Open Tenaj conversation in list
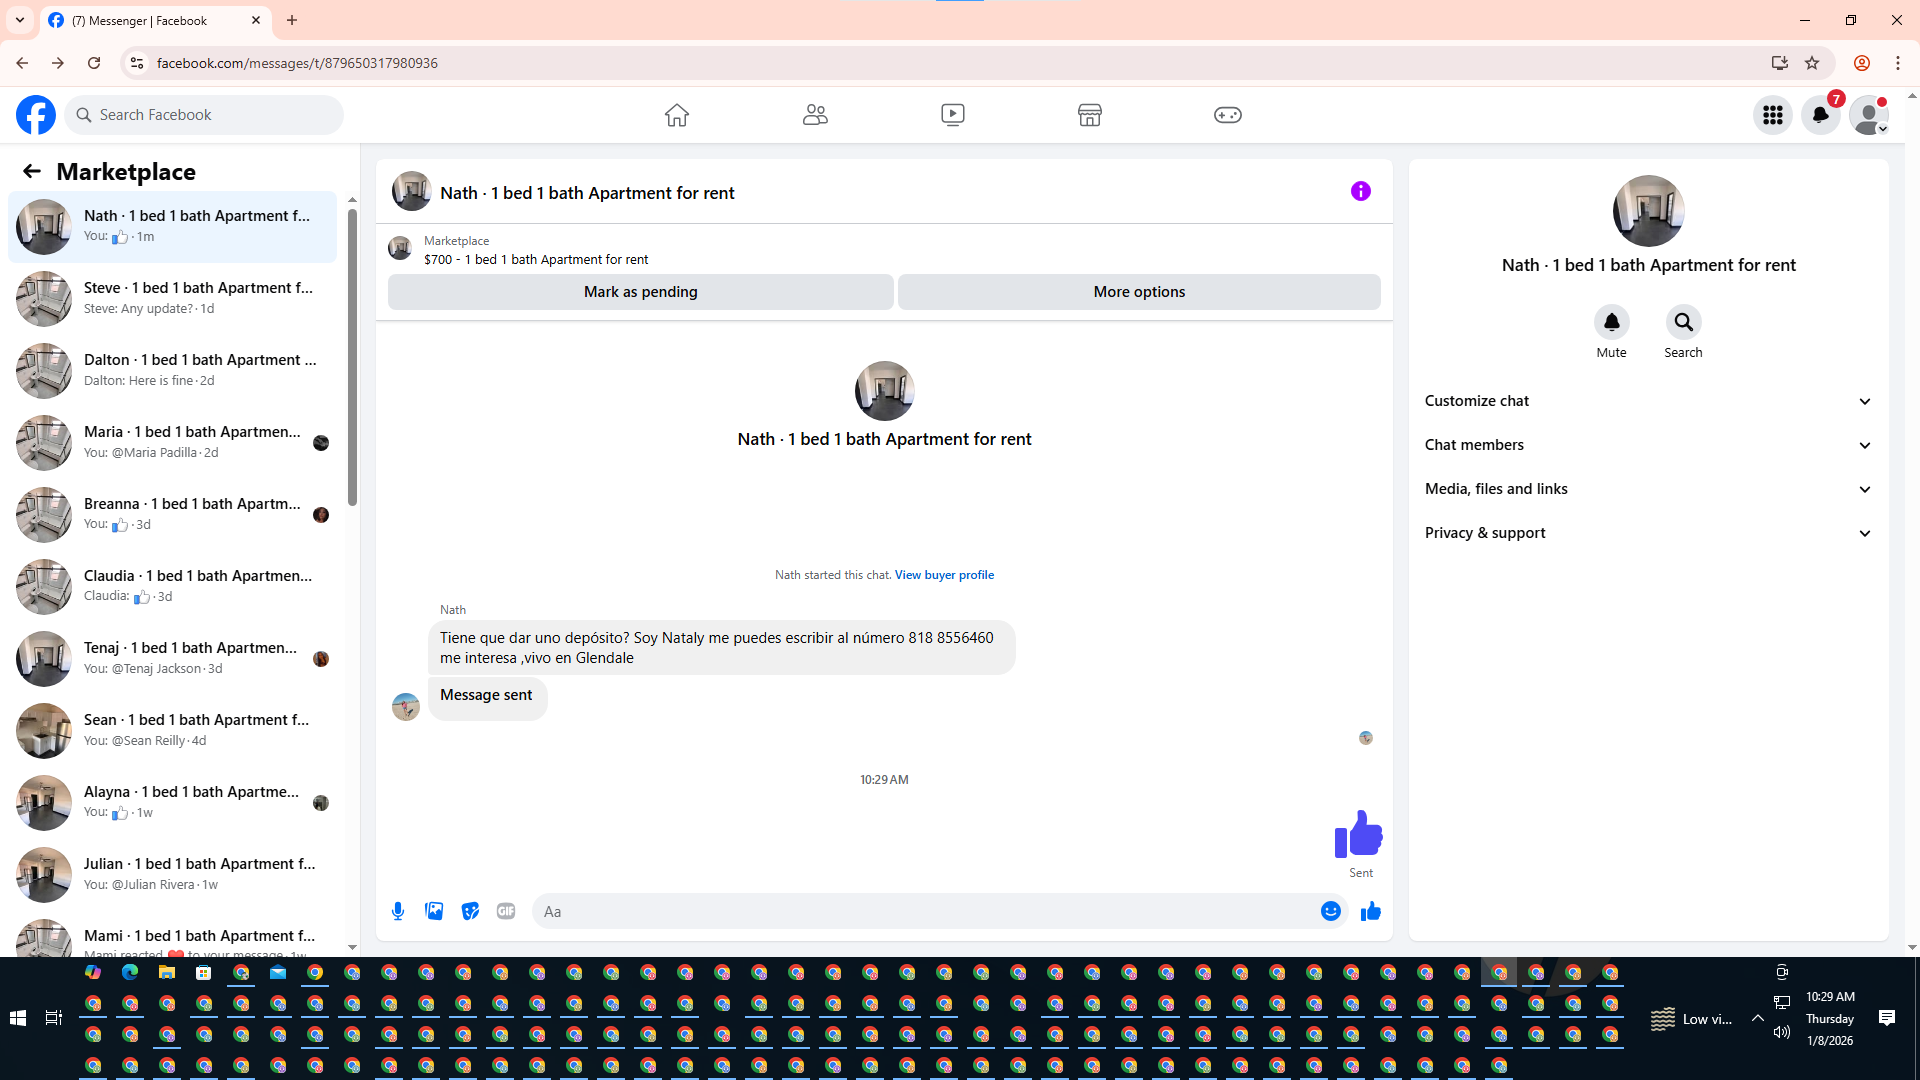Viewport: 1920px width, 1080px height. pyautogui.click(x=172, y=658)
